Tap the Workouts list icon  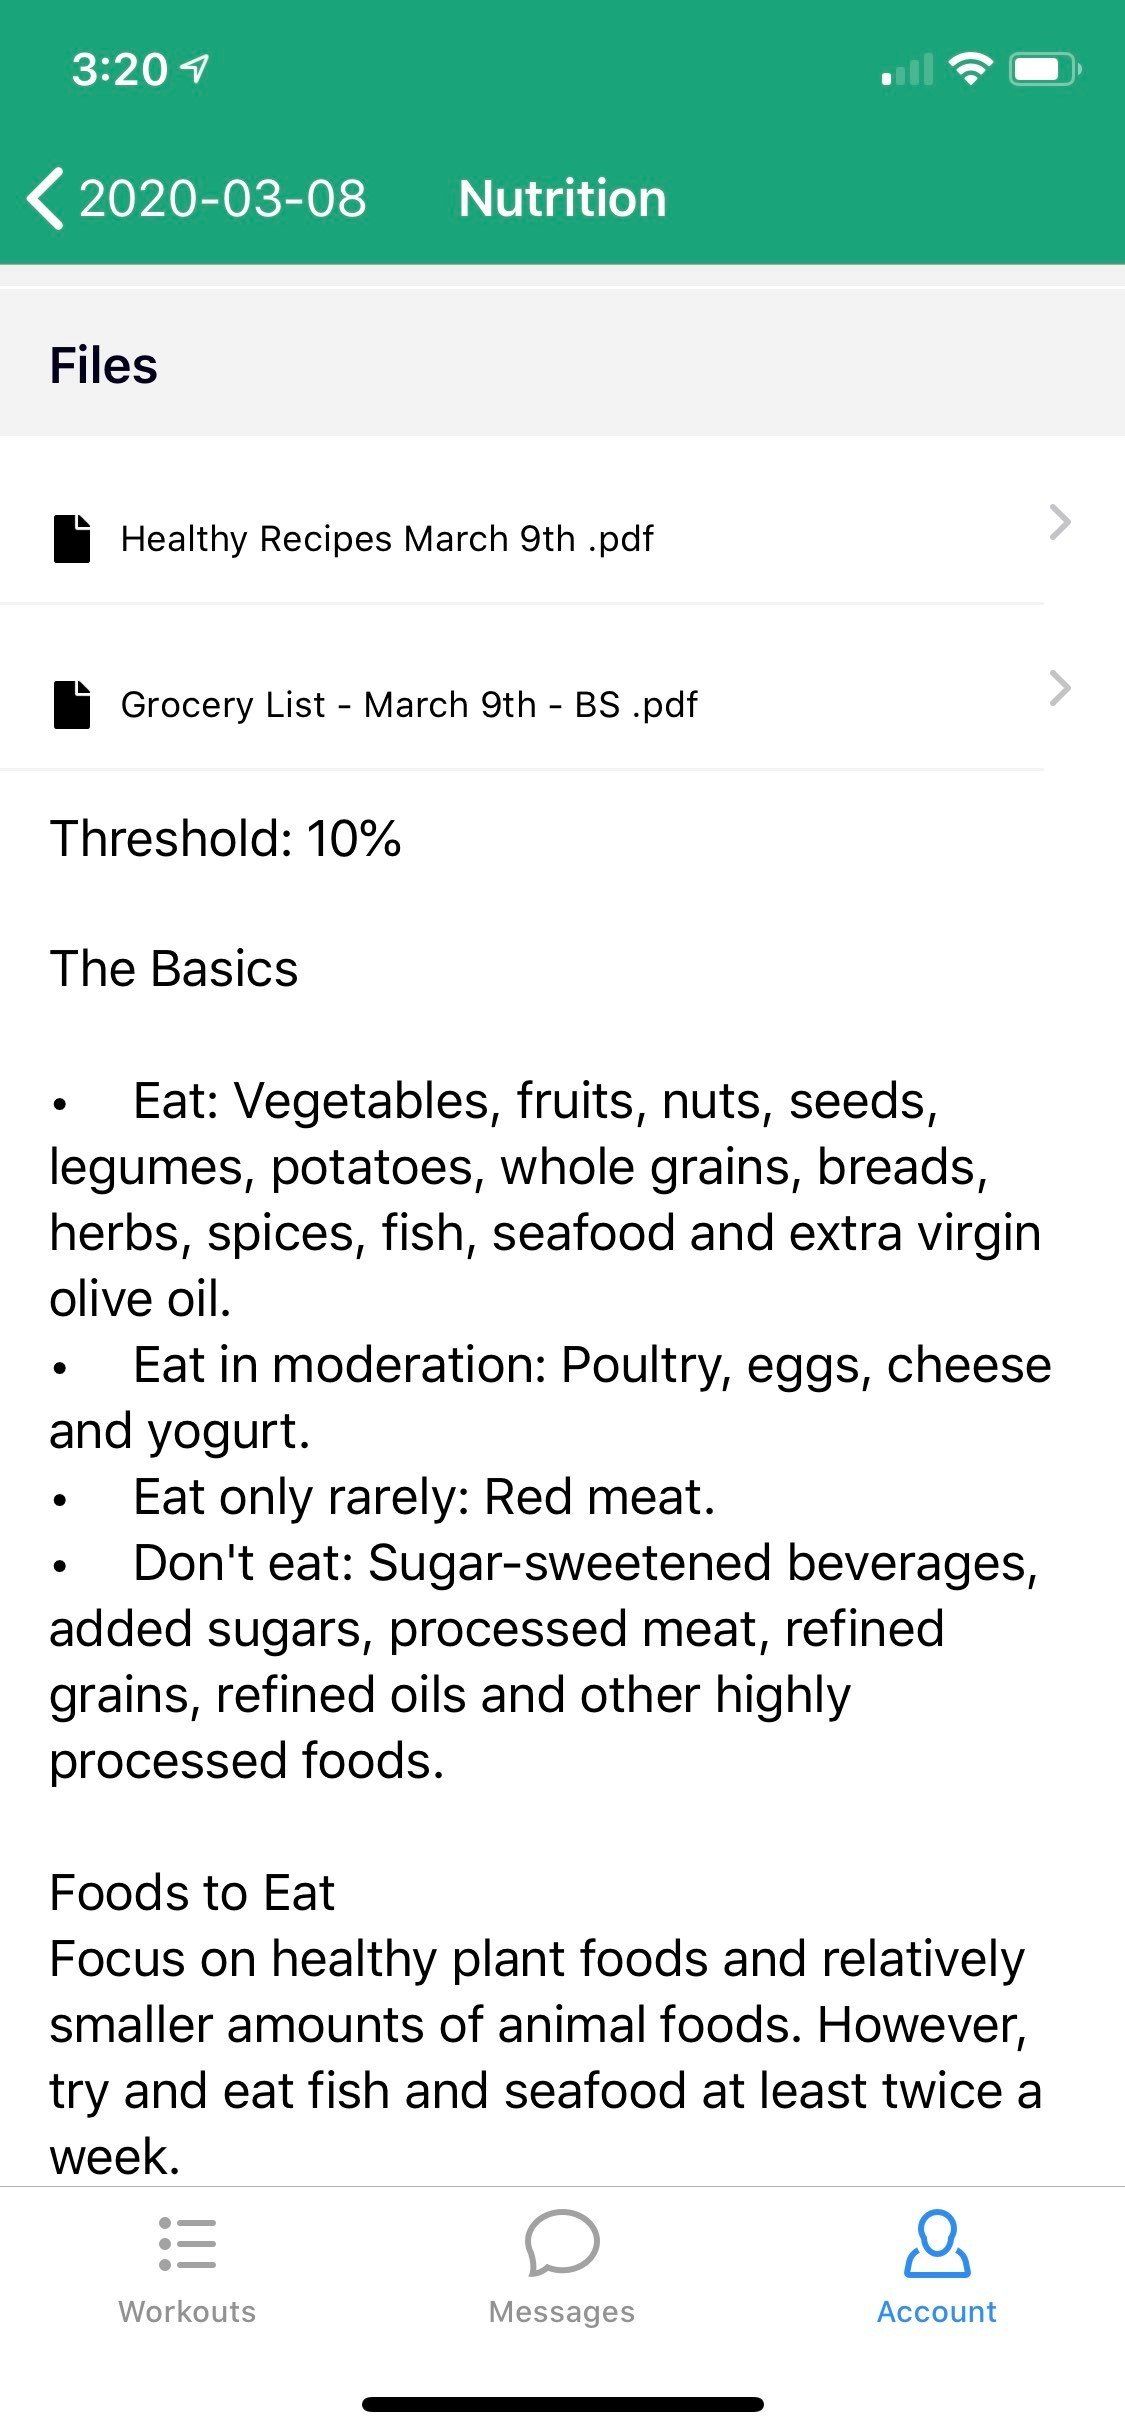pyautogui.click(x=187, y=2243)
